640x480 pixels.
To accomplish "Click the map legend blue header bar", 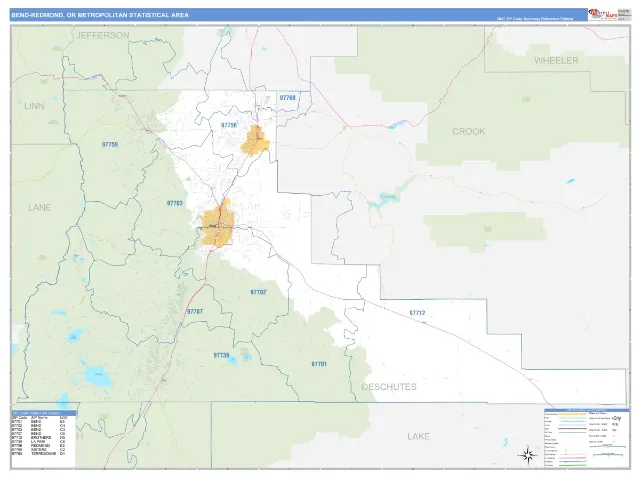I will (x=587, y=410).
